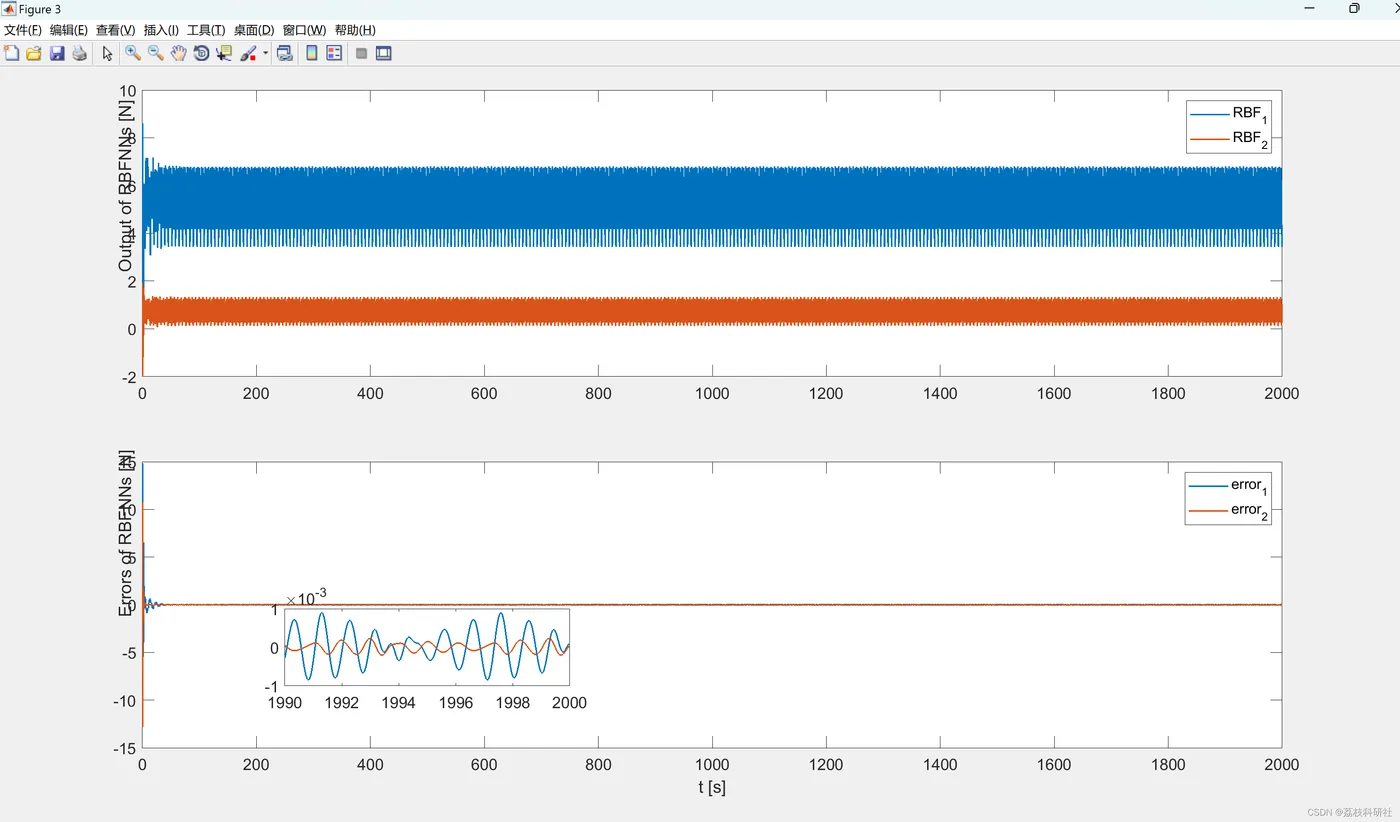Select the Zoom Out magnifier tool

tap(155, 53)
